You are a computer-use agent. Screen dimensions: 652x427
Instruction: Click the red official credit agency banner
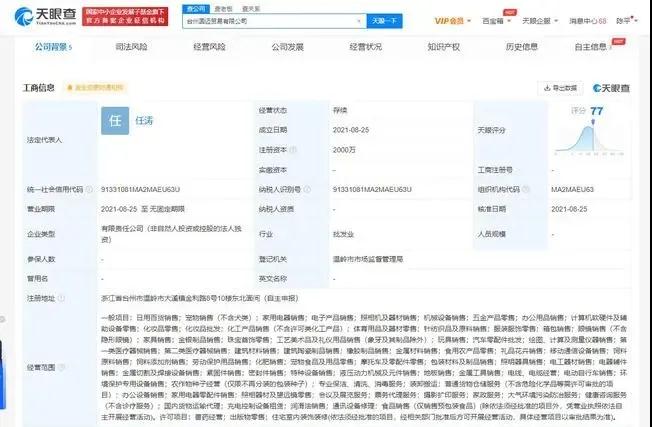click(x=125, y=16)
